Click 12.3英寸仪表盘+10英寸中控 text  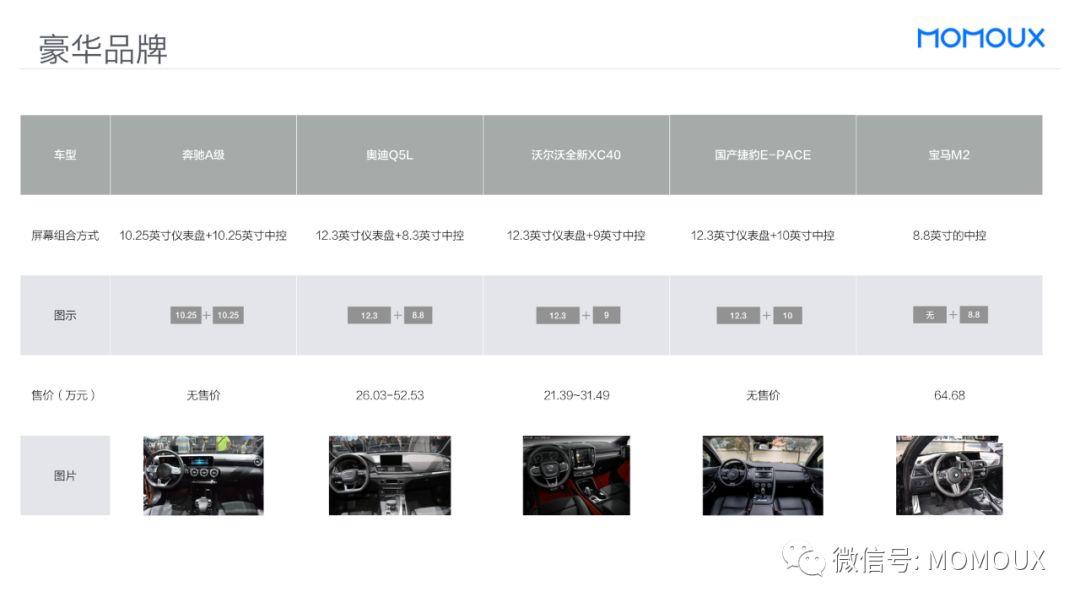coord(762,235)
